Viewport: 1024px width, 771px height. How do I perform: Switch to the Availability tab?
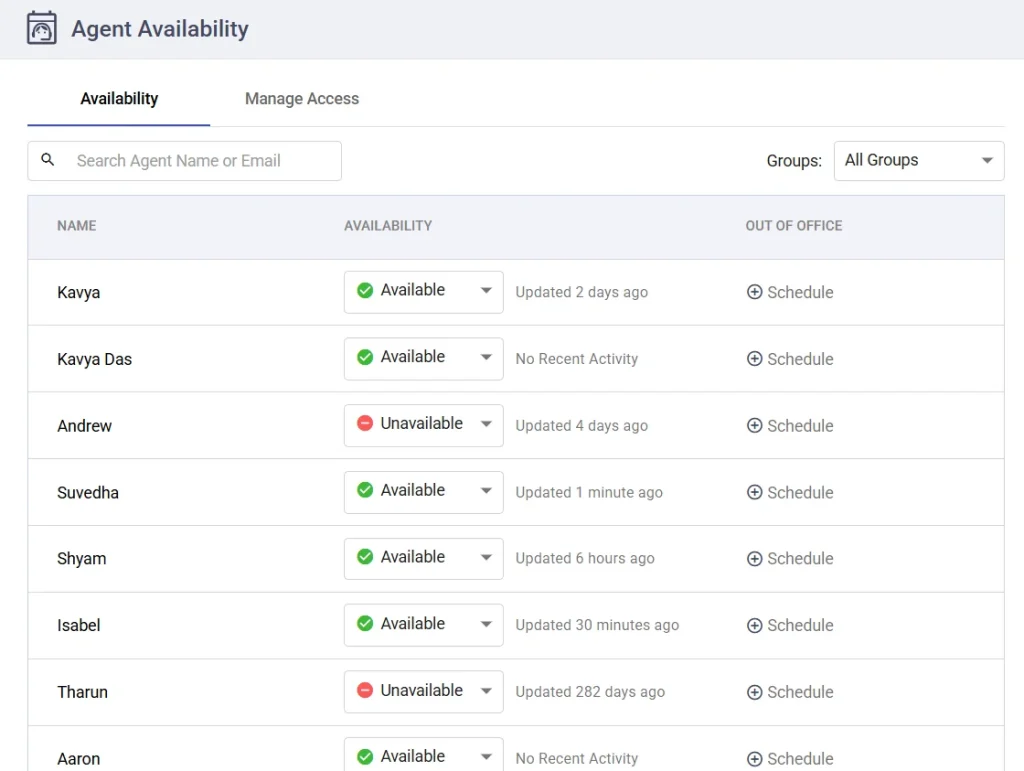point(119,99)
